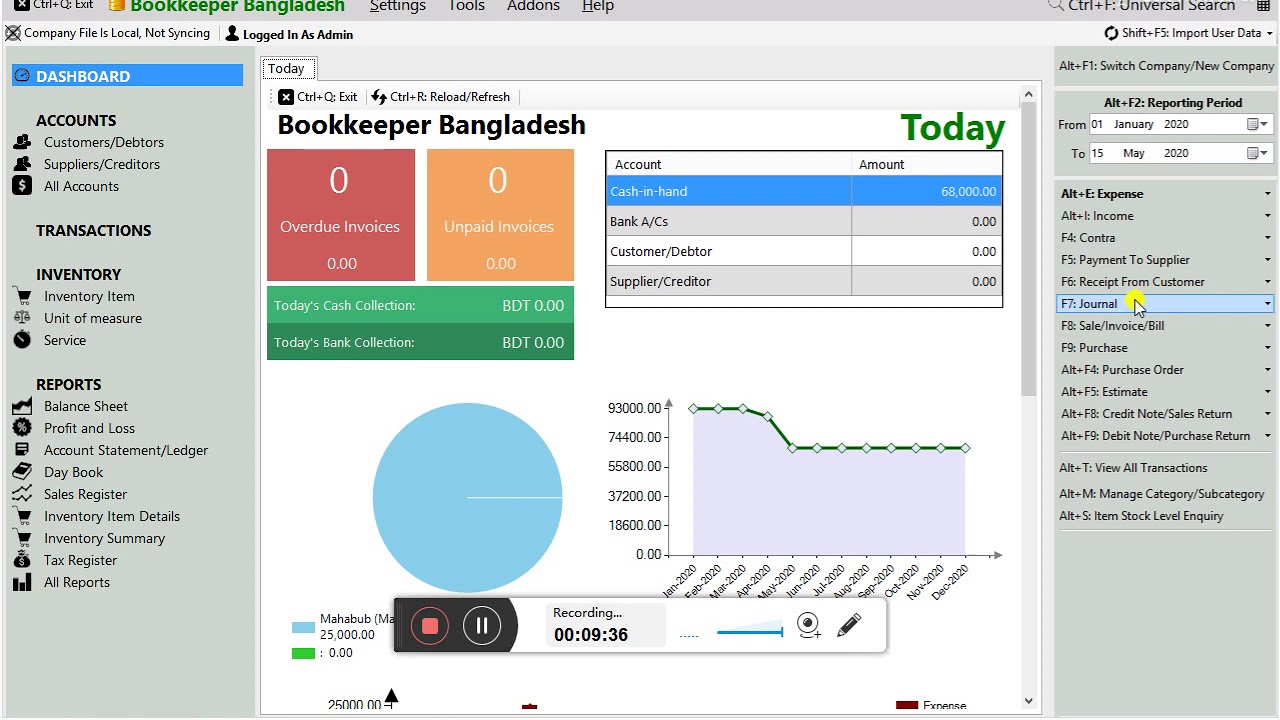
Task: Click the recorder volume slider
Action: click(x=749, y=631)
